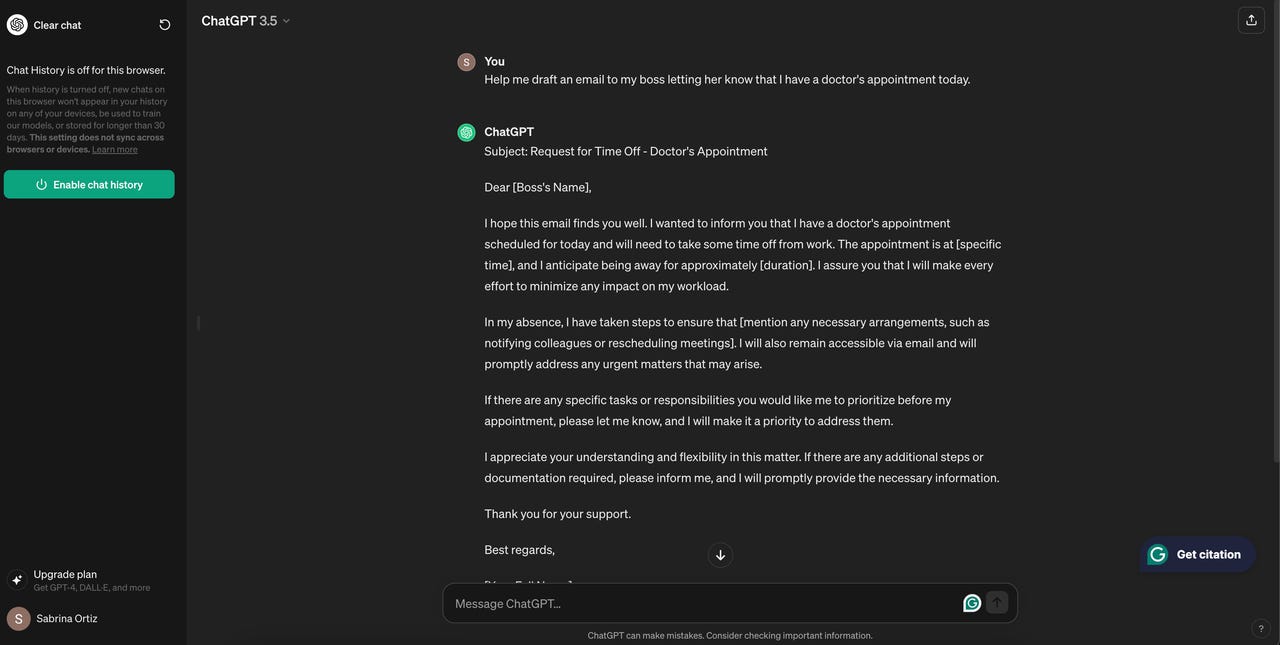The width and height of the screenshot is (1280, 645).
Task: Click the reset chat circular arrow icon
Action: click(165, 25)
